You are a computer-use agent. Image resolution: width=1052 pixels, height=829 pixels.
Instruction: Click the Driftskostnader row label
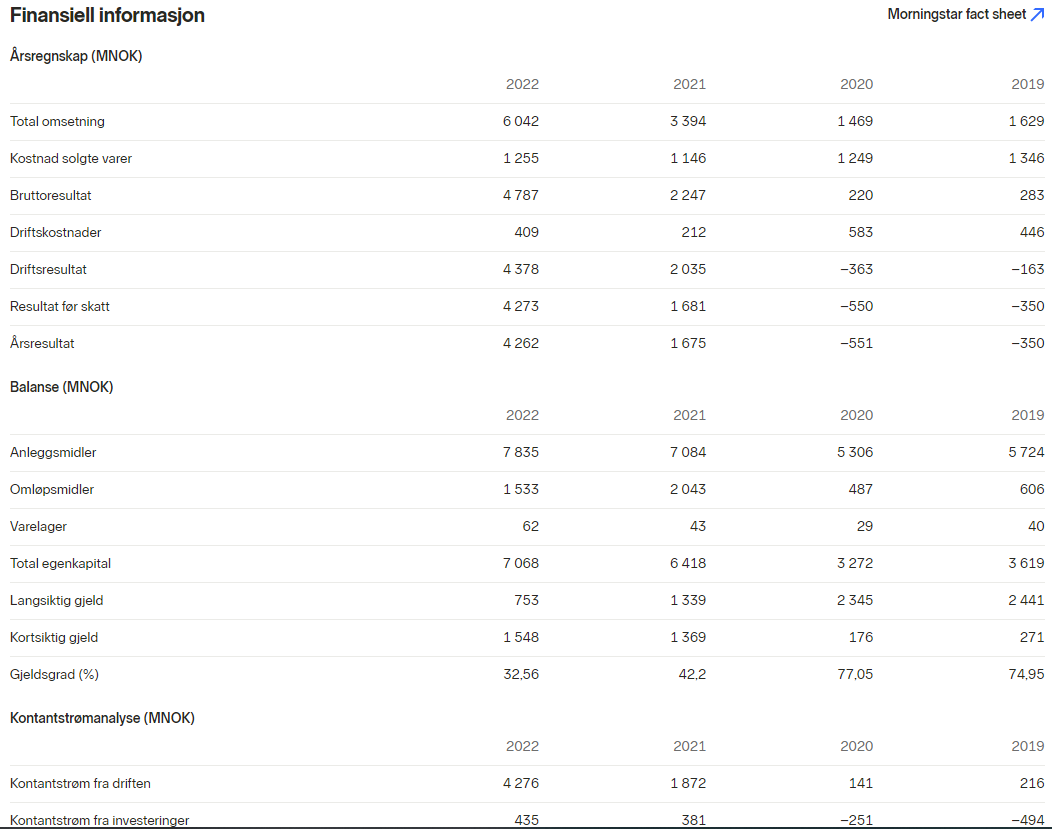(56, 233)
